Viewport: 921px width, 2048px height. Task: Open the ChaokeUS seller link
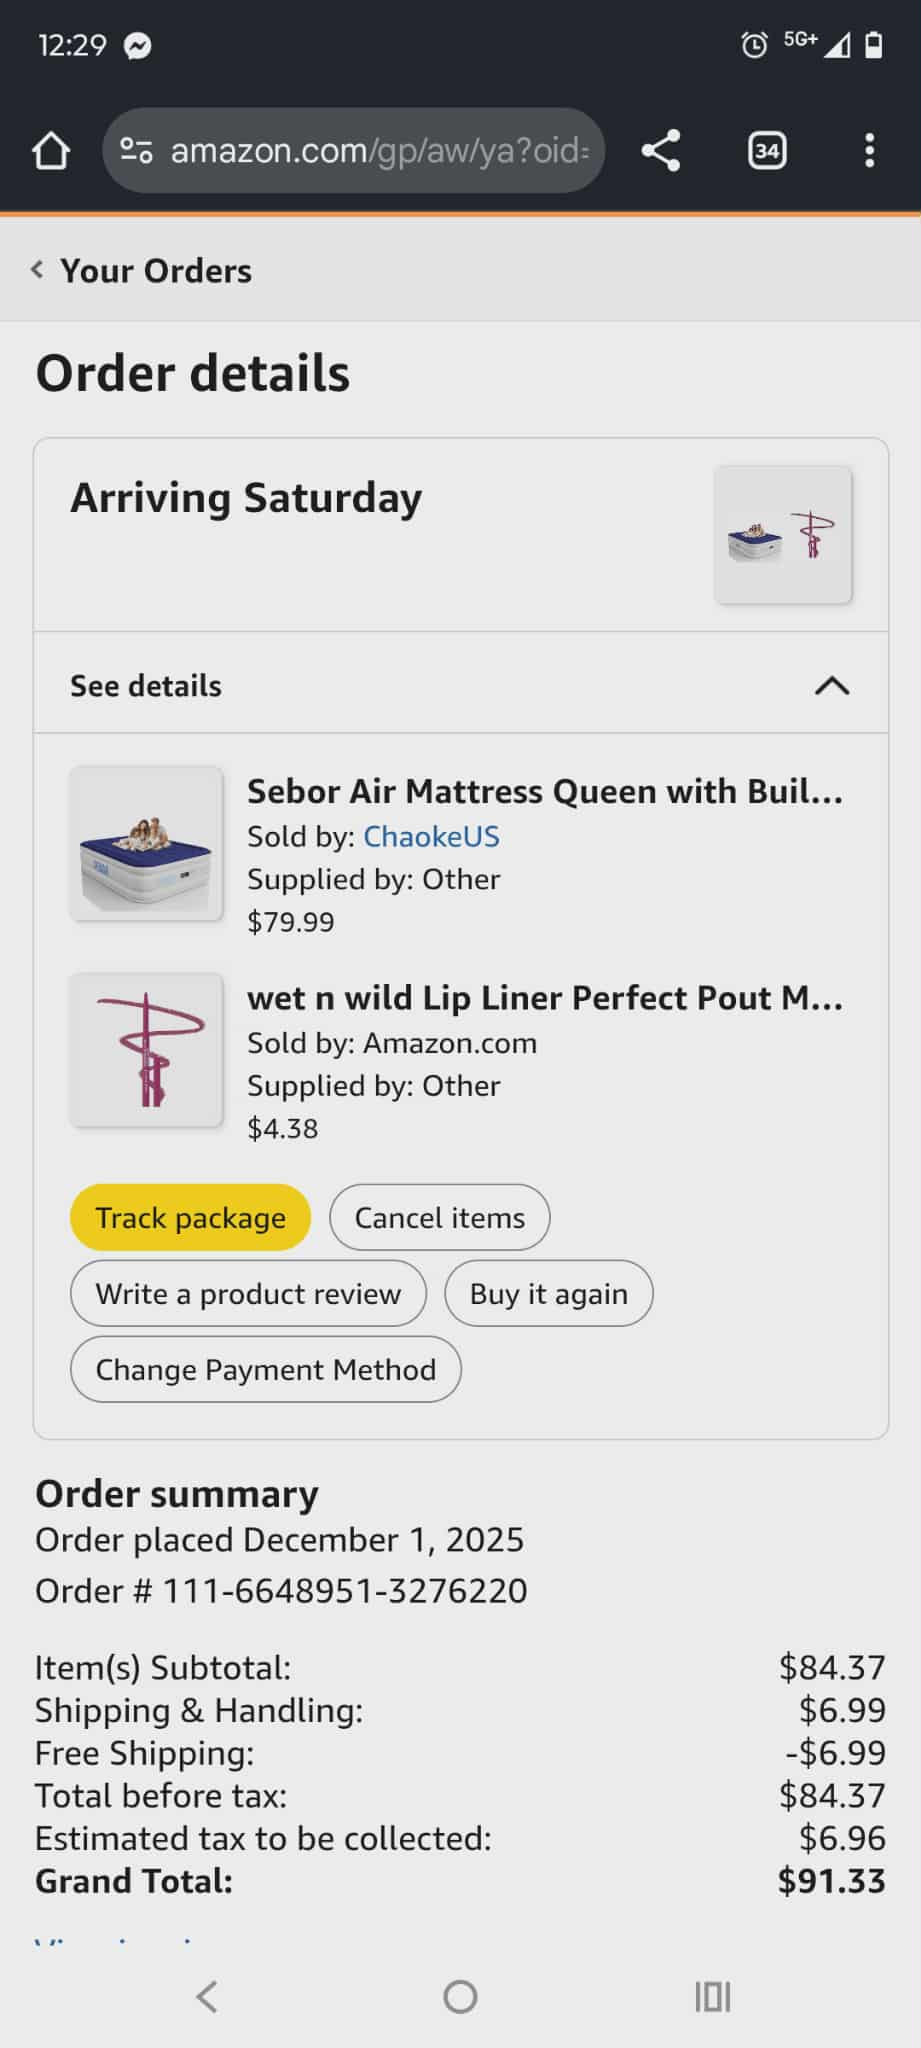[x=431, y=837]
